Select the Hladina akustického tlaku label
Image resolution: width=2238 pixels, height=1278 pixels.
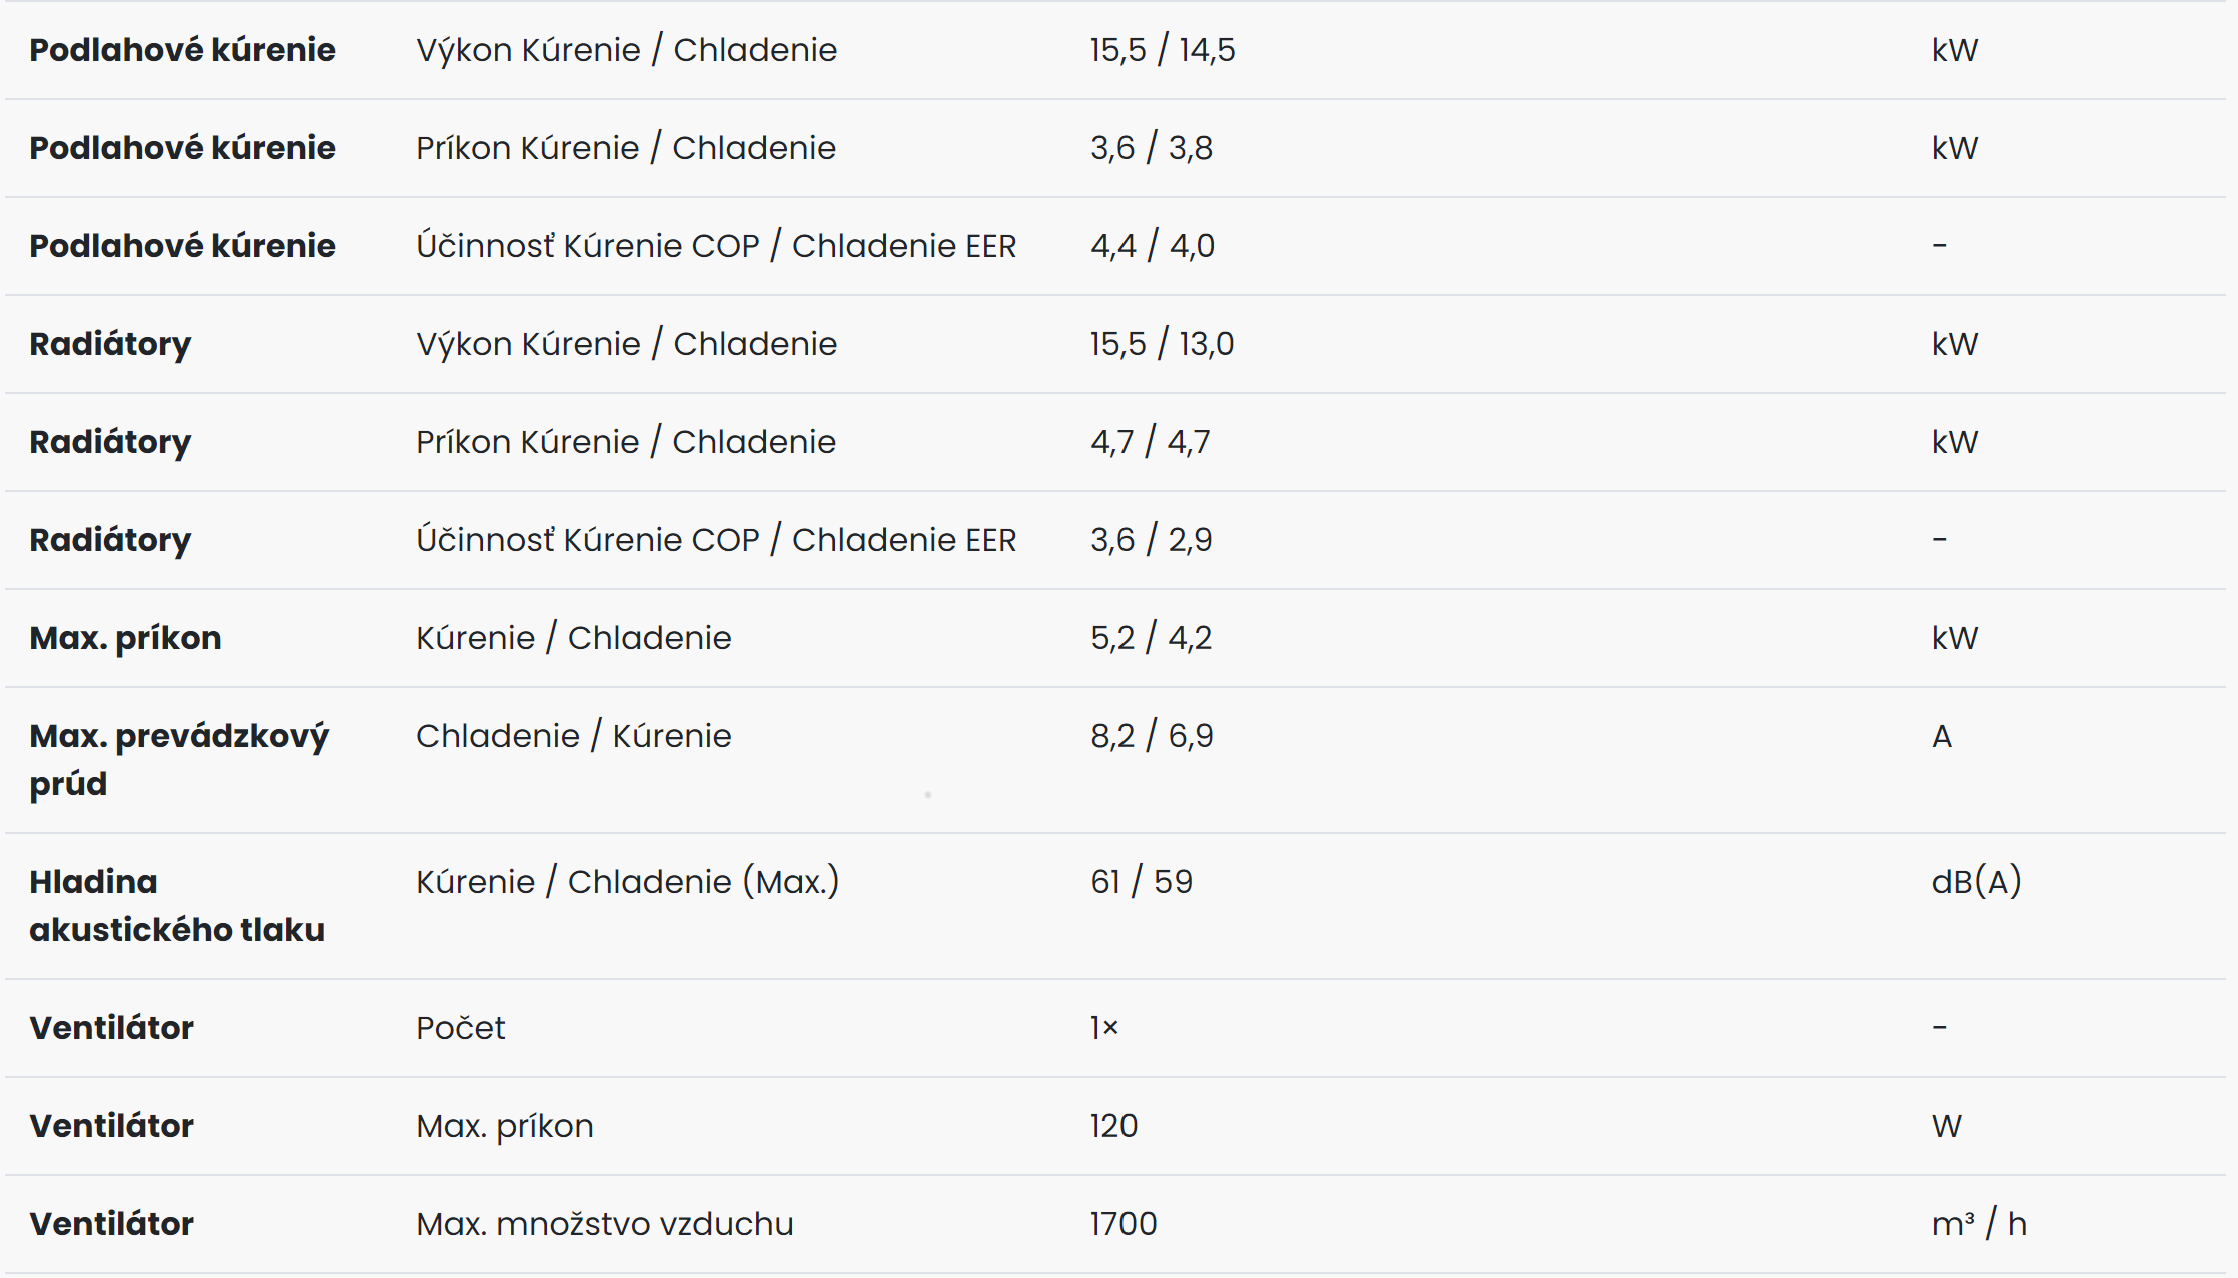pos(177,906)
